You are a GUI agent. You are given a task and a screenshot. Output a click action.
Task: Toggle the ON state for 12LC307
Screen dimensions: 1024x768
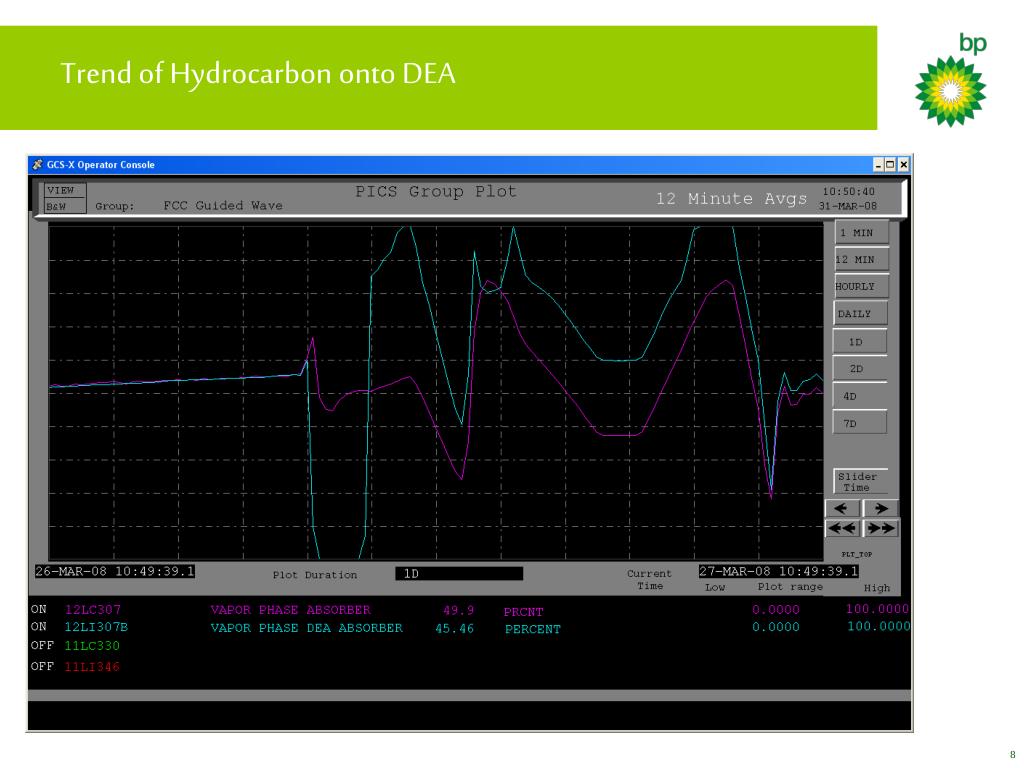(x=39, y=609)
